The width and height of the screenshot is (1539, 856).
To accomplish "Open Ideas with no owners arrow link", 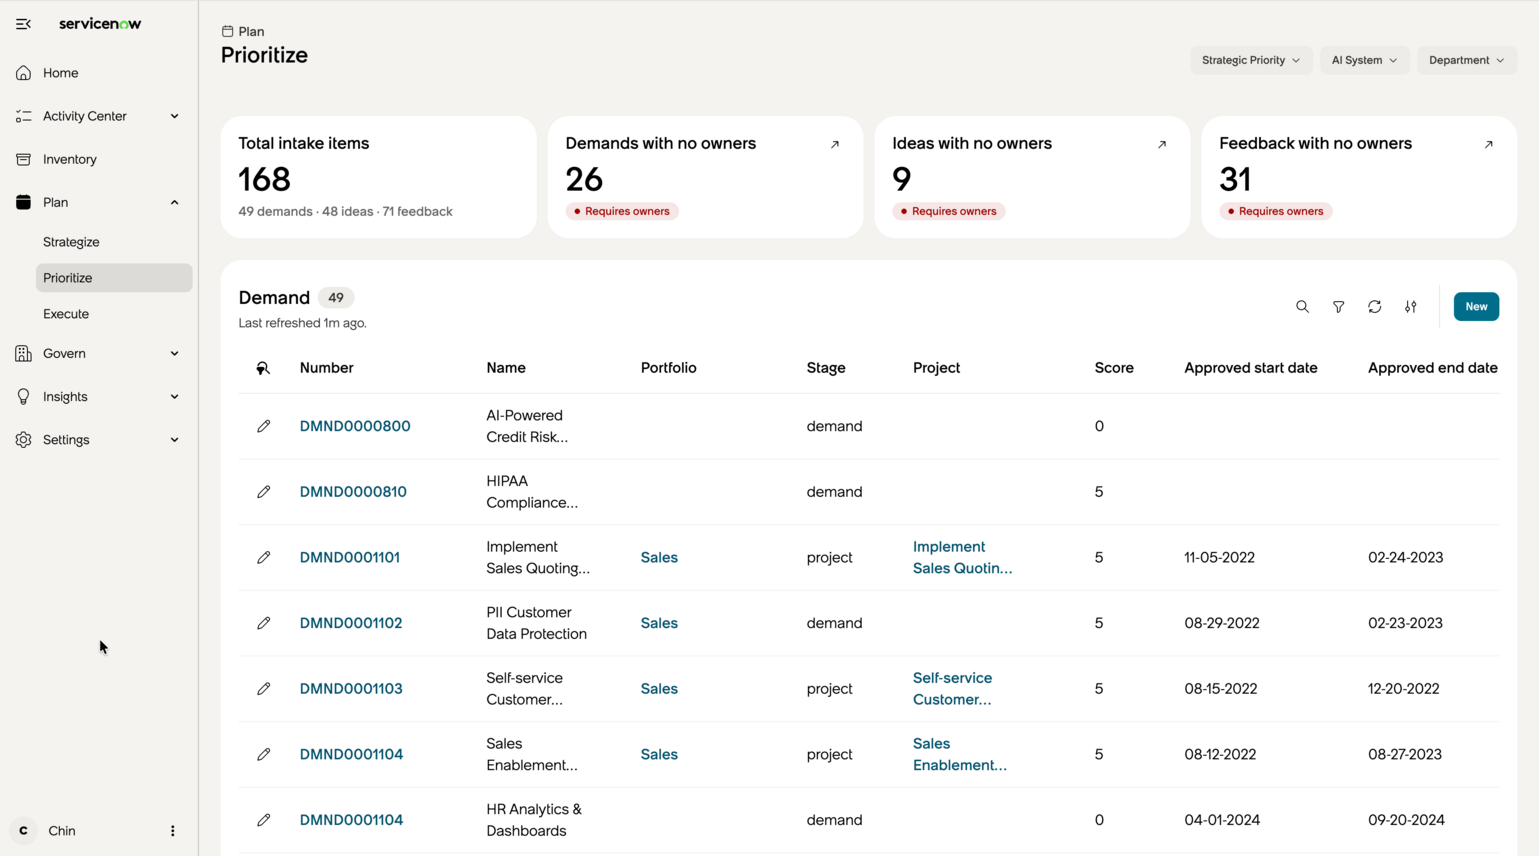I will [1162, 145].
